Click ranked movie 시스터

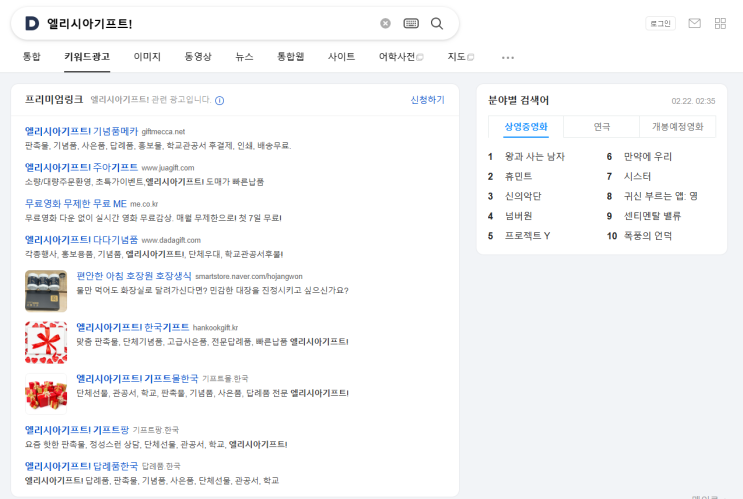click(637, 177)
